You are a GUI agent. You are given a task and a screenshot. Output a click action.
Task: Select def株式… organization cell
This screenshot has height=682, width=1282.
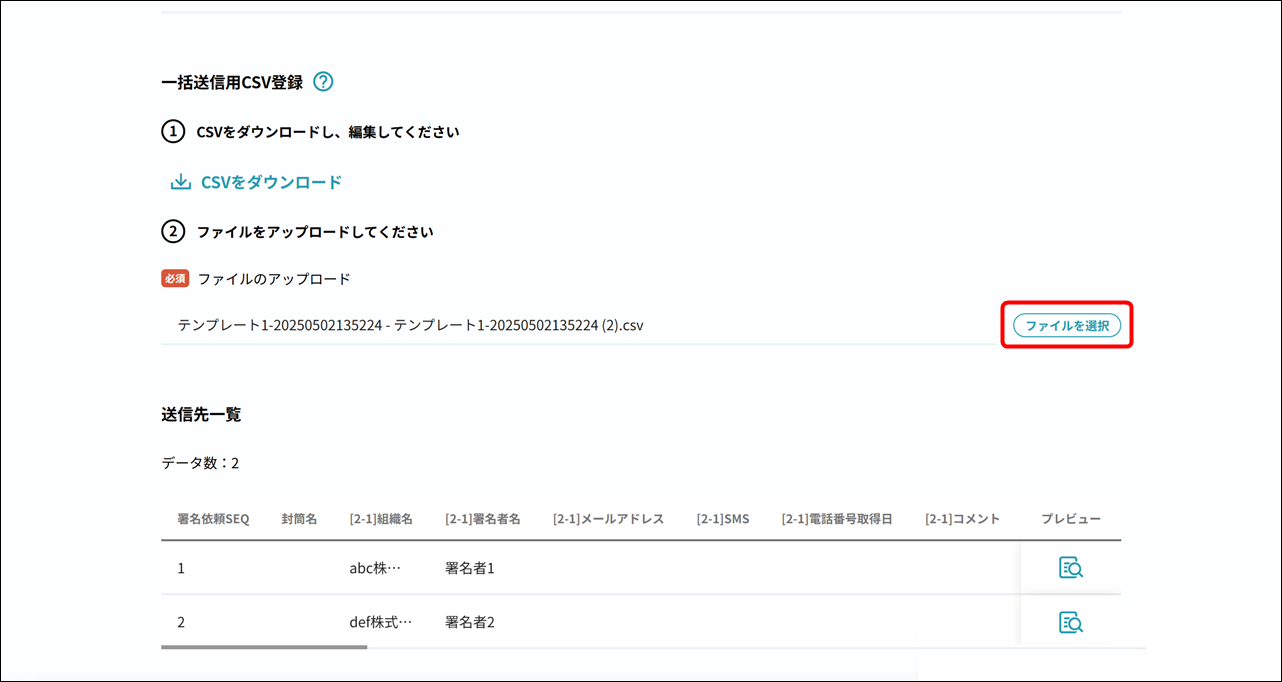381,622
